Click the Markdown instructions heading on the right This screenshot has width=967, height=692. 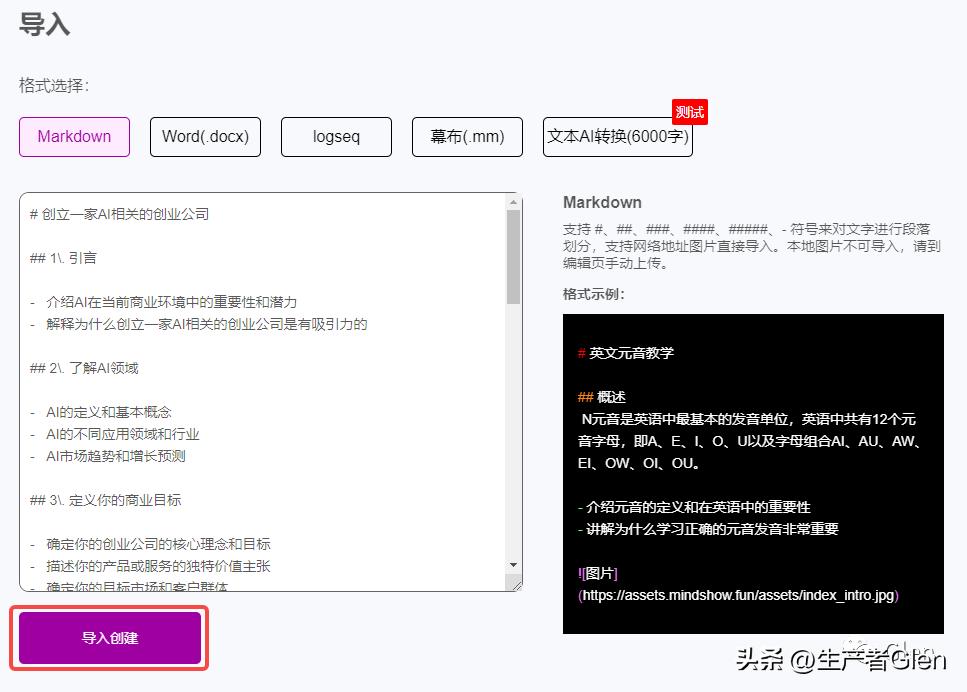[x=602, y=202]
